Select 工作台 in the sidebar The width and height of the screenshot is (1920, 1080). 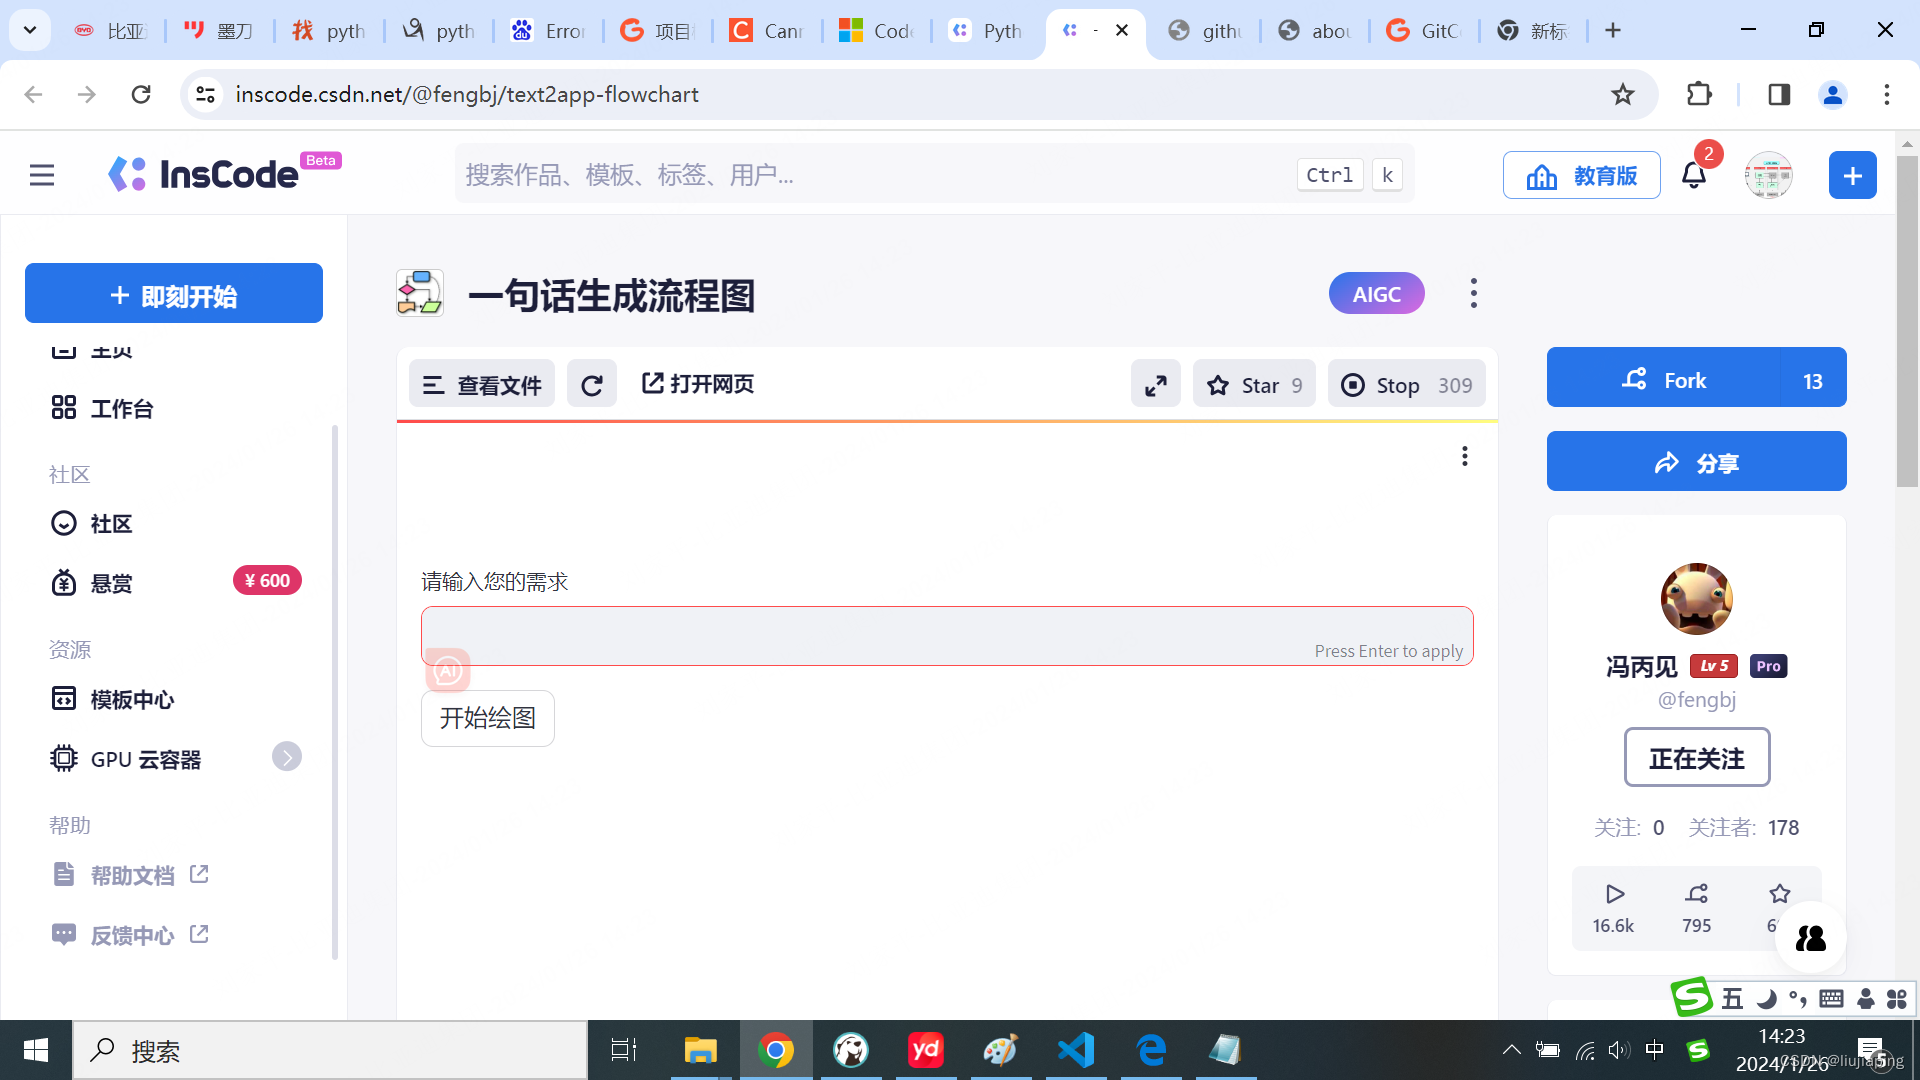point(121,409)
